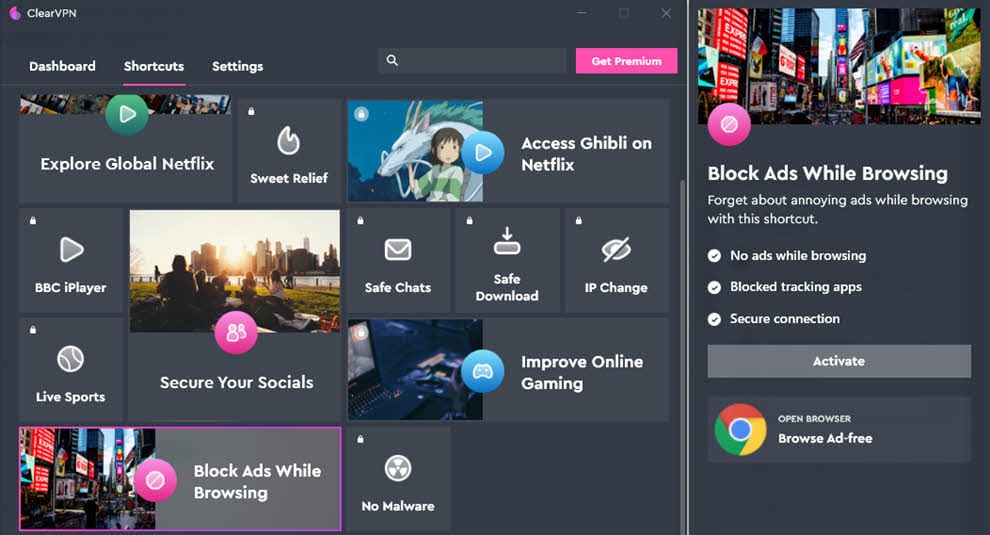Click the Sweet Relief label text
The image size is (990, 535).
[x=289, y=179]
